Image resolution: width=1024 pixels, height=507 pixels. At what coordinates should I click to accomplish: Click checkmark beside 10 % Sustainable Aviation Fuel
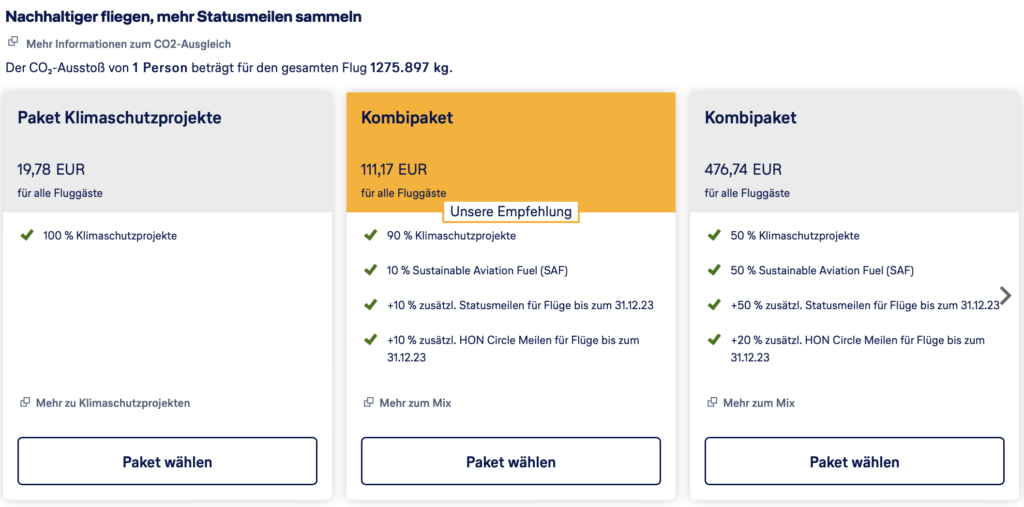[370, 270]
